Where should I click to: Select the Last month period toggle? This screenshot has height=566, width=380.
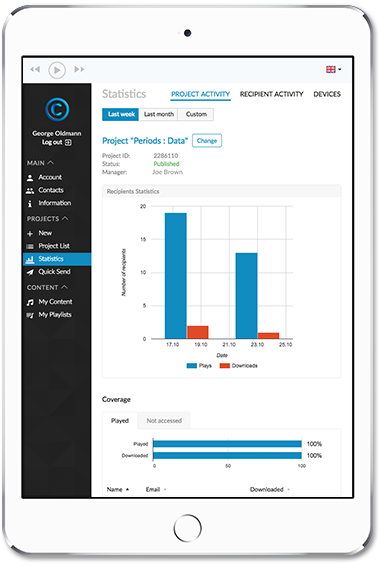[159, 114]
